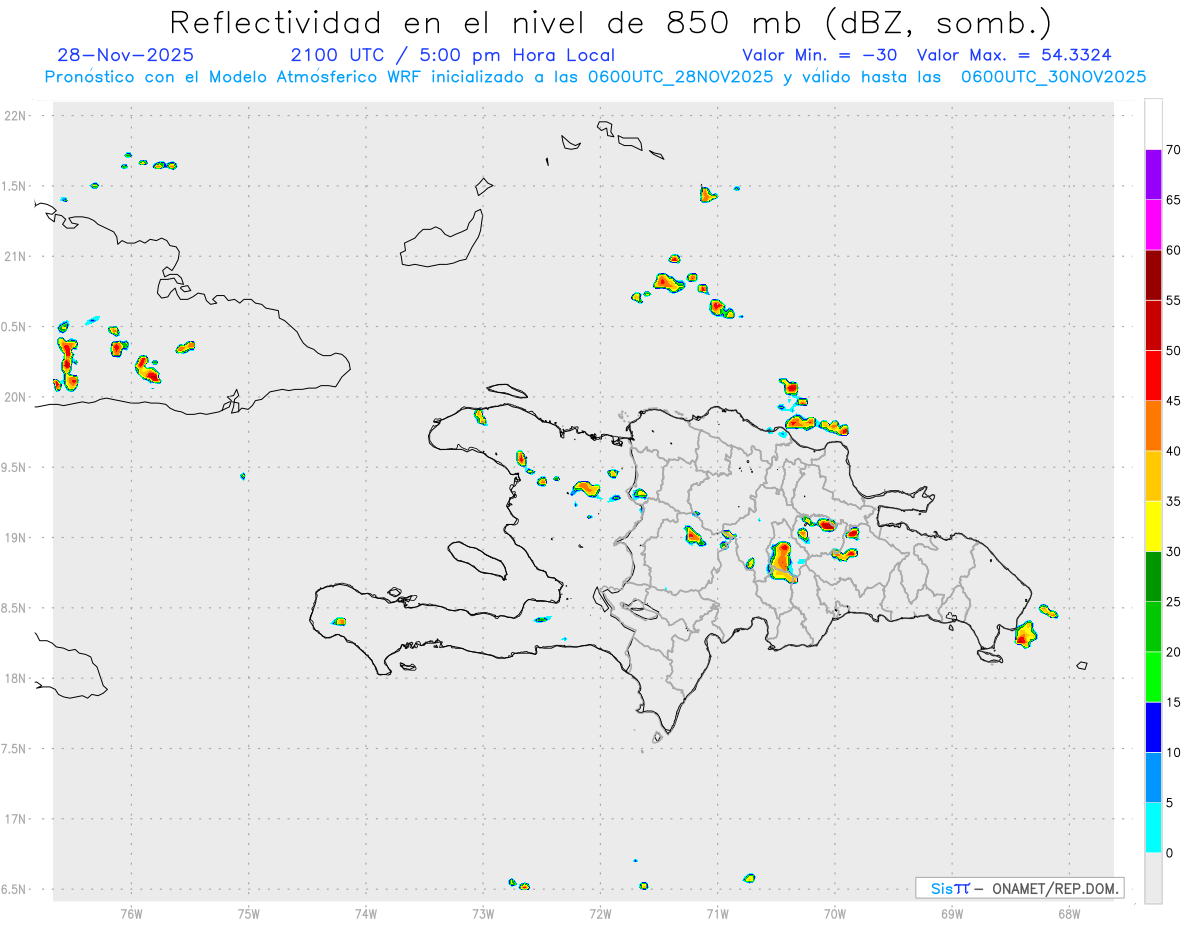Click the 'Valor Min. = -30' text
Screen dimensions: 1200x927
(820, 55)
